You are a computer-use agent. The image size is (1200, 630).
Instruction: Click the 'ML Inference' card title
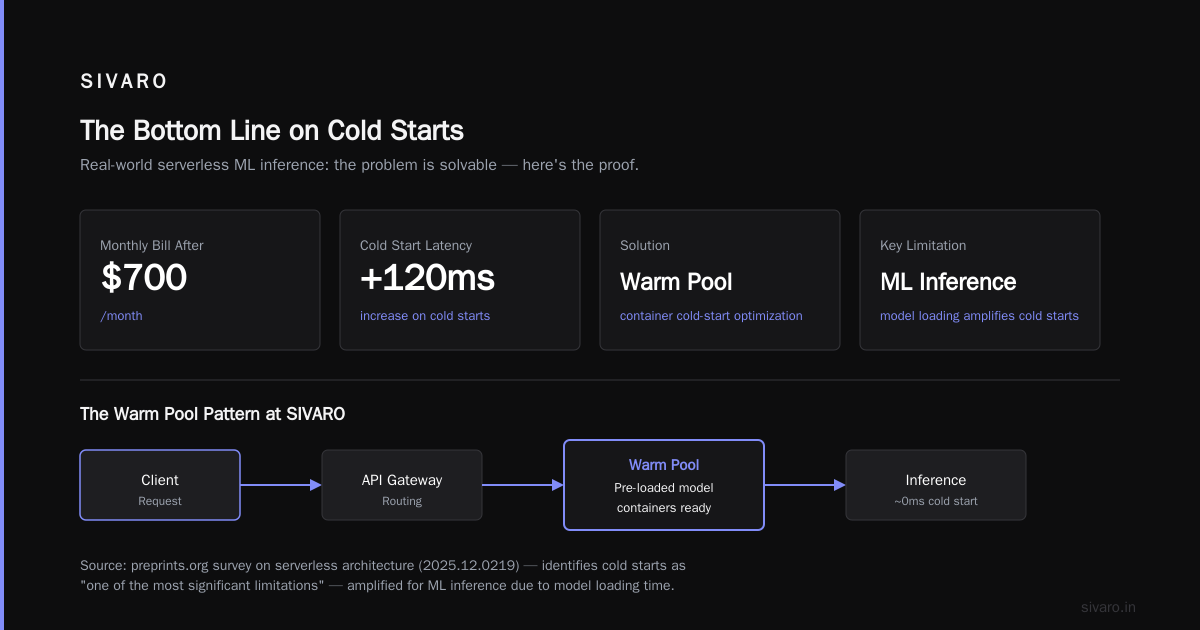948,282
